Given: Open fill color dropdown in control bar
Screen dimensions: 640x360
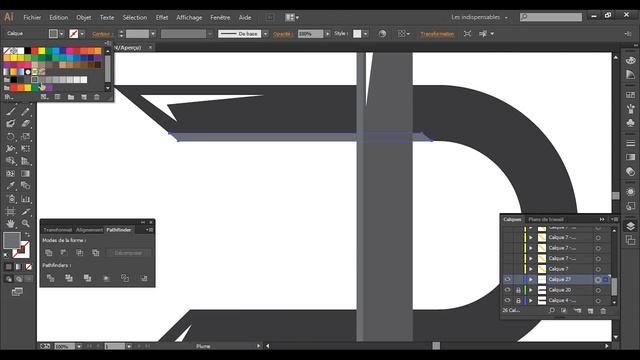Looking at the screenshot, I should (62, 33).
